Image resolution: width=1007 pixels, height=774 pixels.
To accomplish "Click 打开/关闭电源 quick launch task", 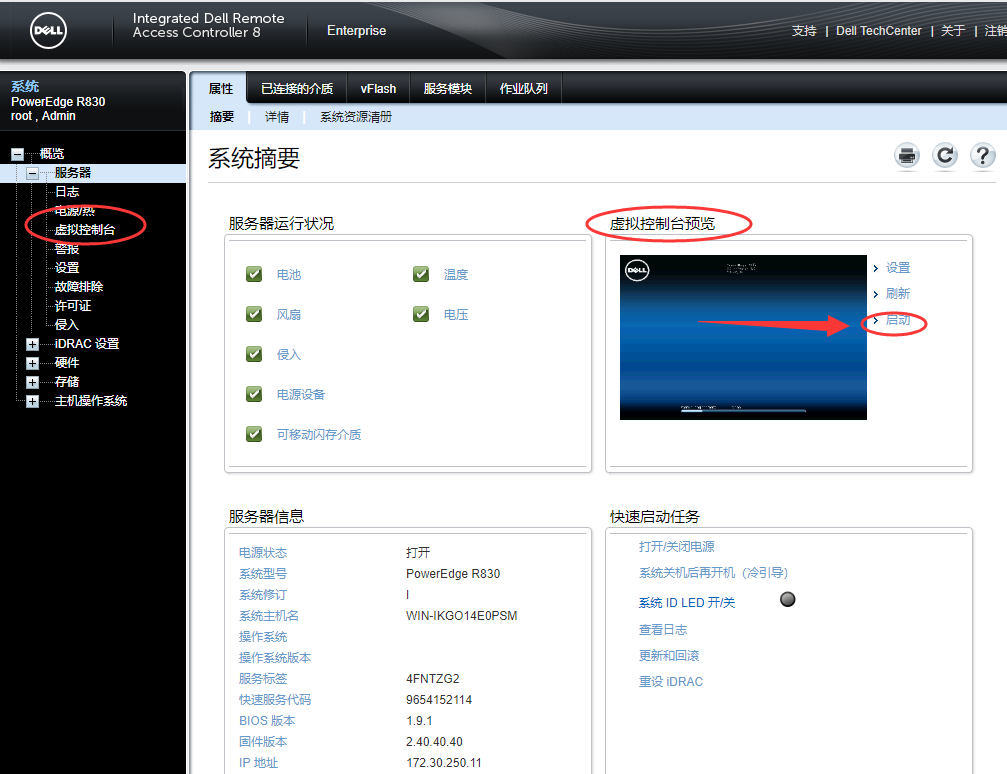I will tap(676, 547).
